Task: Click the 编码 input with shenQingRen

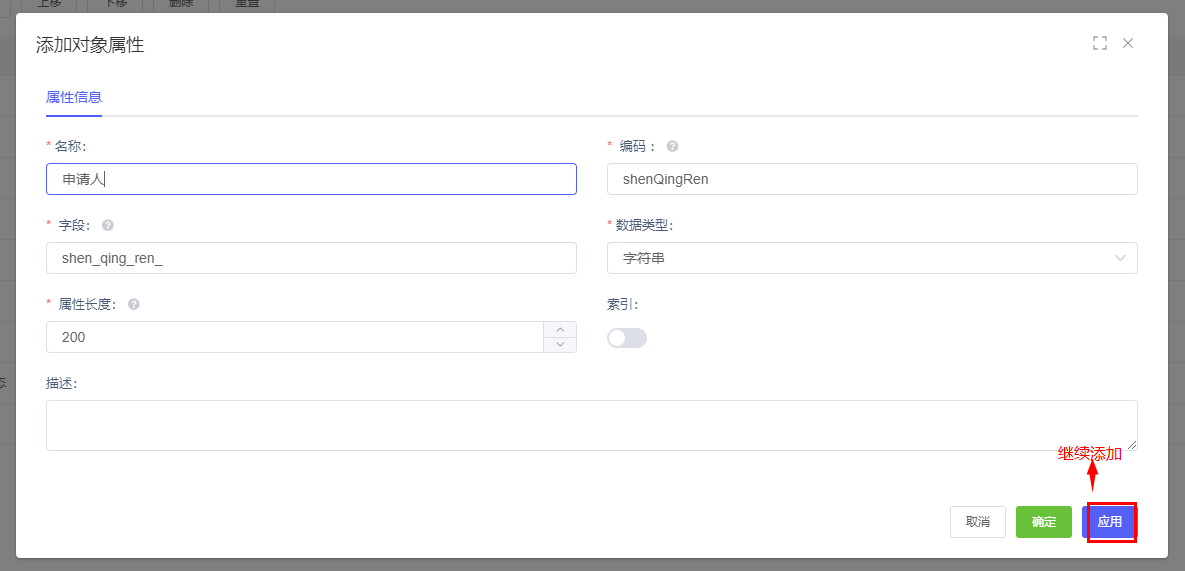Action: point(871,179)
